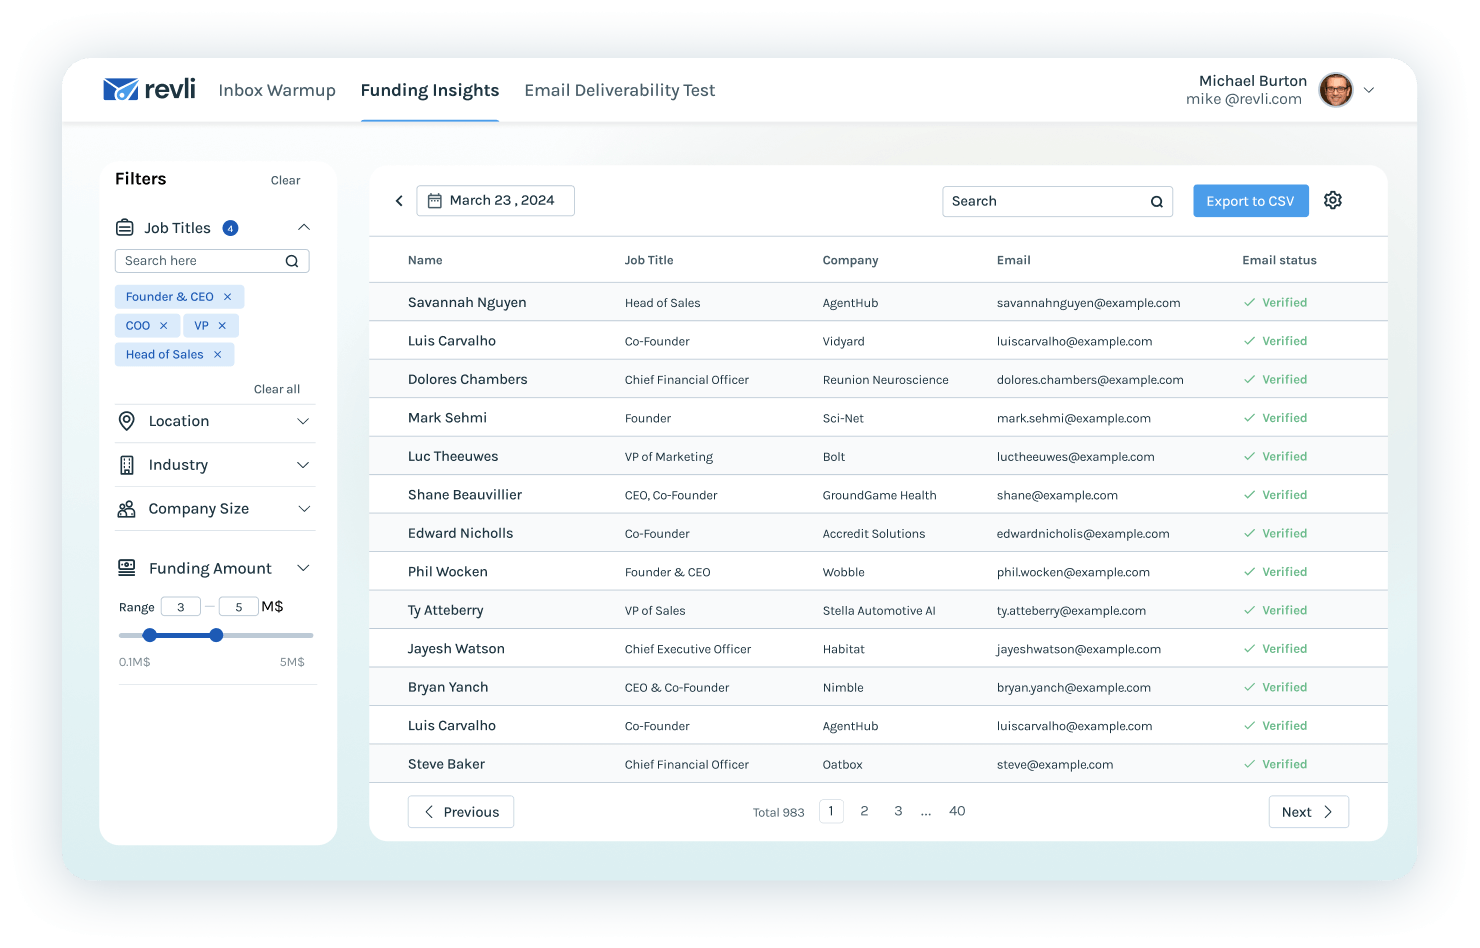1480x948 pixels.
Task: Click the minimum range field showing 3
Action: click(181, 607)
